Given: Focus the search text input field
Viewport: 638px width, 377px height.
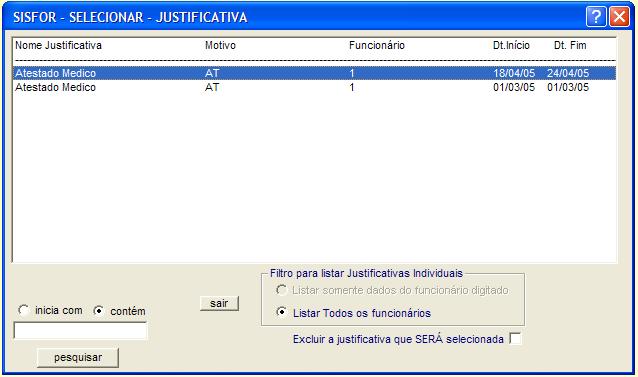Looking at the screenshot, I should (80, 331).
